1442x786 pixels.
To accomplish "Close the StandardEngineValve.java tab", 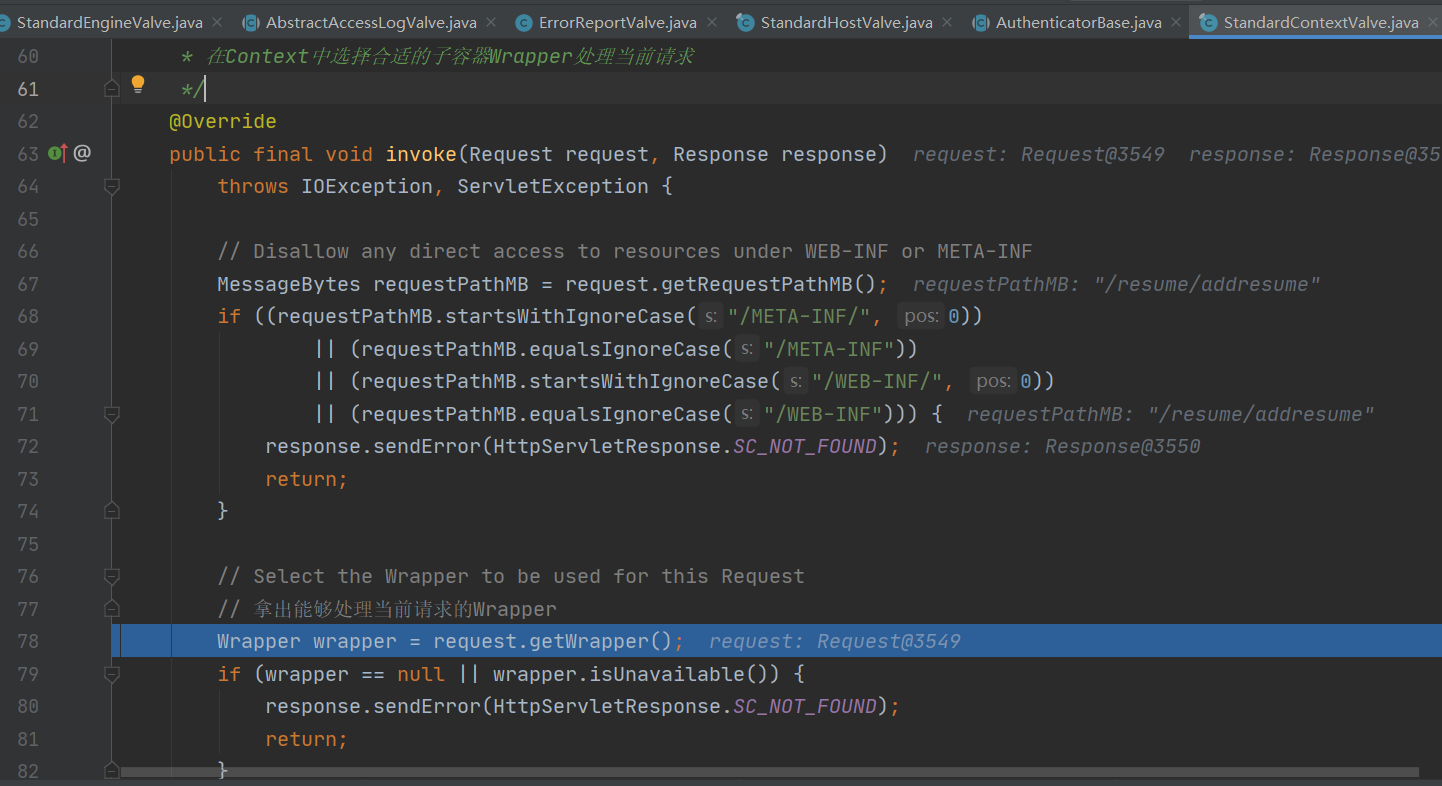I will (216, 22).
